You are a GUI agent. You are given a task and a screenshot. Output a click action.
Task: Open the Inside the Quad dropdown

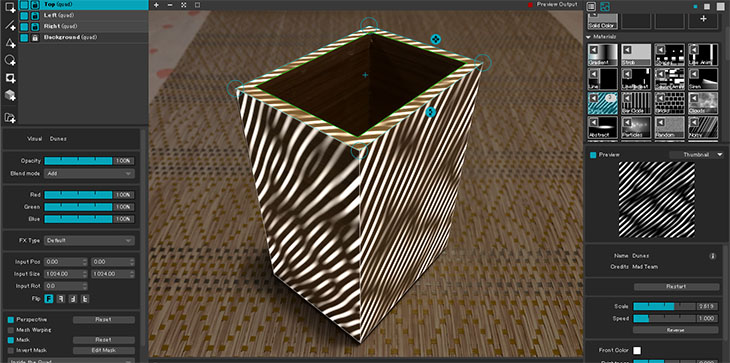tap(70, 360)
